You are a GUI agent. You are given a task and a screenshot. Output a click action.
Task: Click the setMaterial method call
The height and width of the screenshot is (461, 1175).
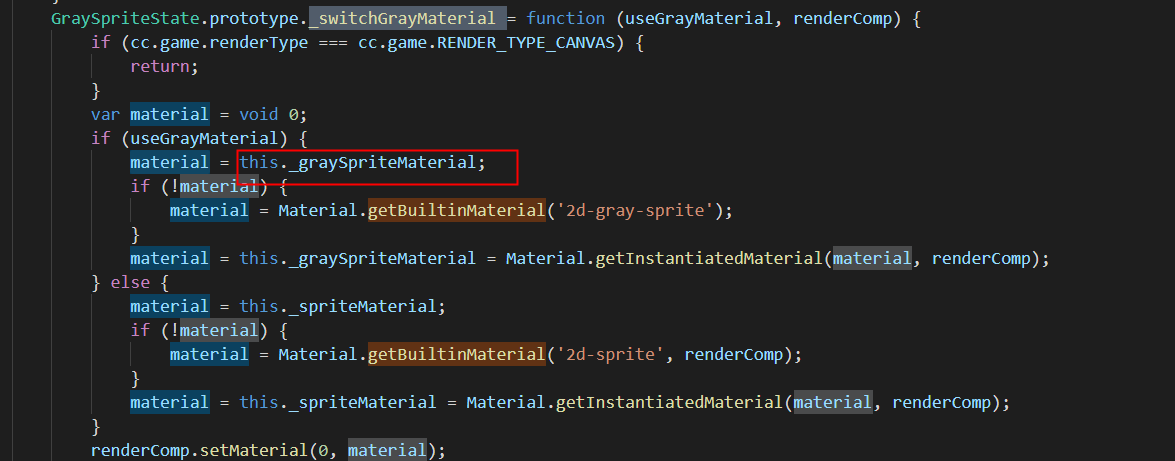pos(267,450)
